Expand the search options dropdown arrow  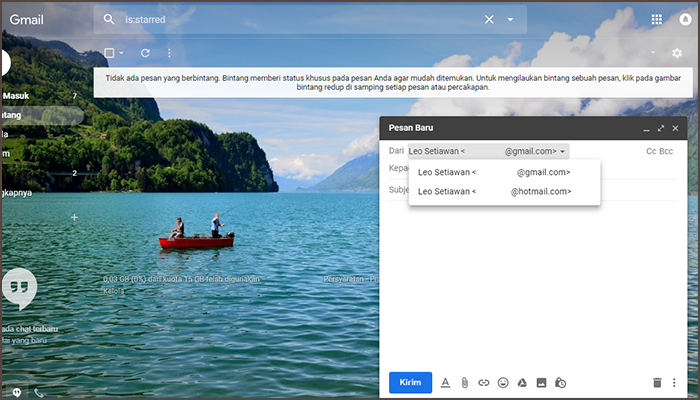tap(510, 19)
